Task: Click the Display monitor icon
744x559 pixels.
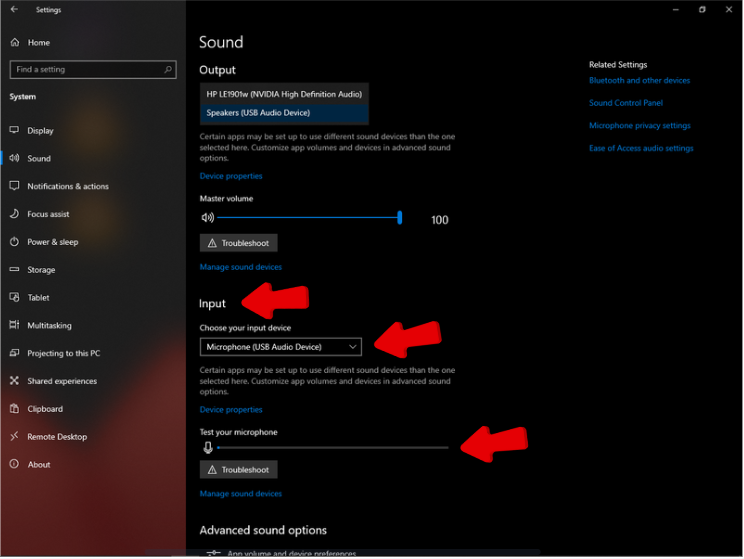Action: click(15, 131)
